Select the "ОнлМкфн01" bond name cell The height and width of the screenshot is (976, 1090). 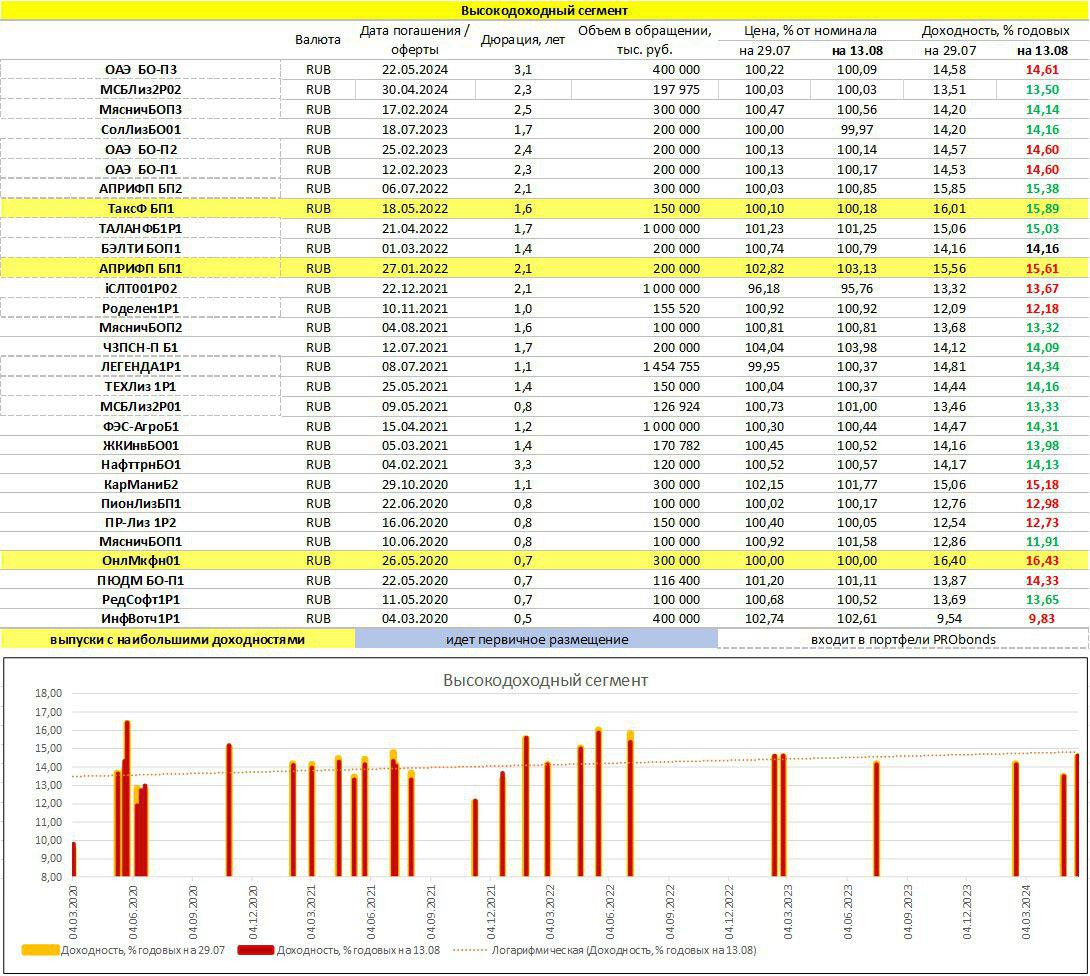pyautogui.click(x=142, y=561)
